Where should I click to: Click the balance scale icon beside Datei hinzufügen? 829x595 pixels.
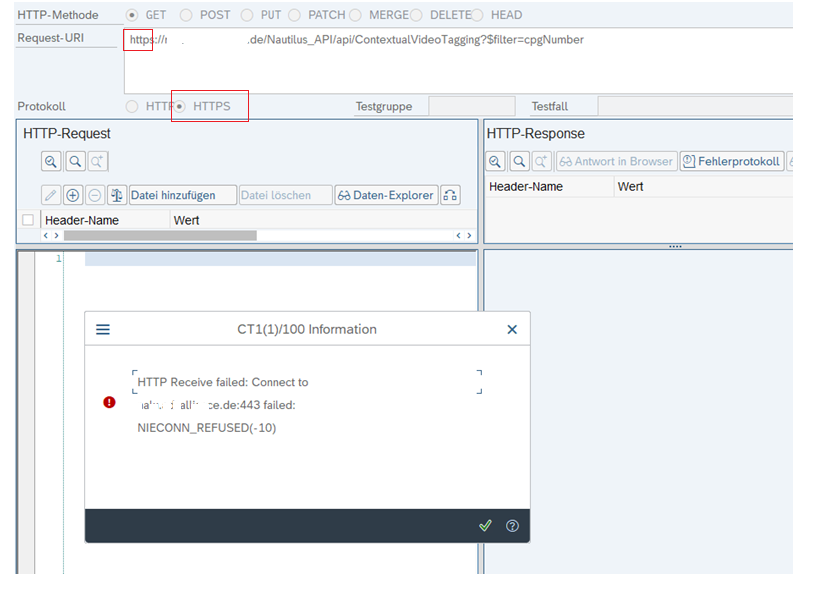pyautogui.click(x=117, y=195)
